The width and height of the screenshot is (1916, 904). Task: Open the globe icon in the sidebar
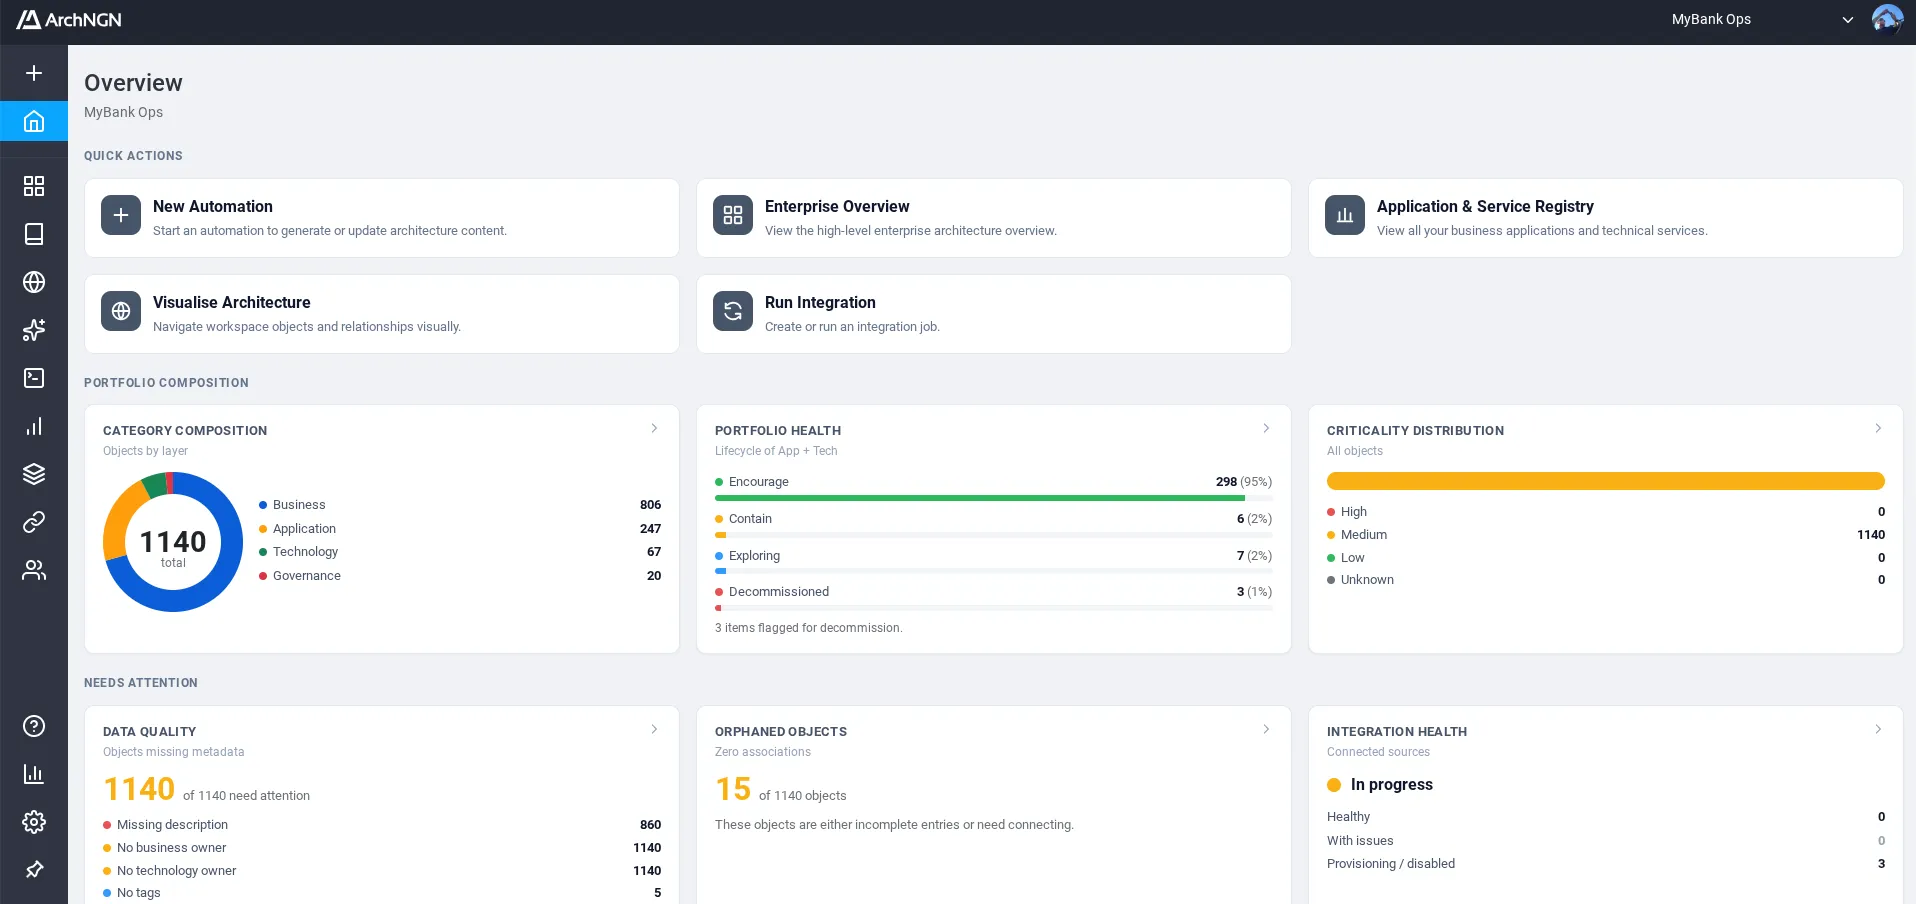(x=34, y=282)
